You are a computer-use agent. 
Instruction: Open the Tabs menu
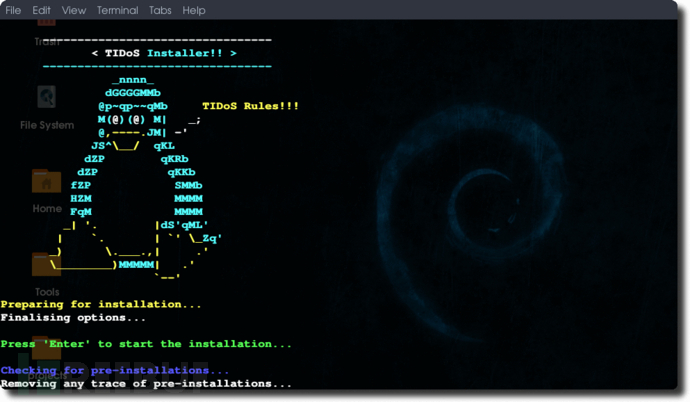tap(160, 10)
